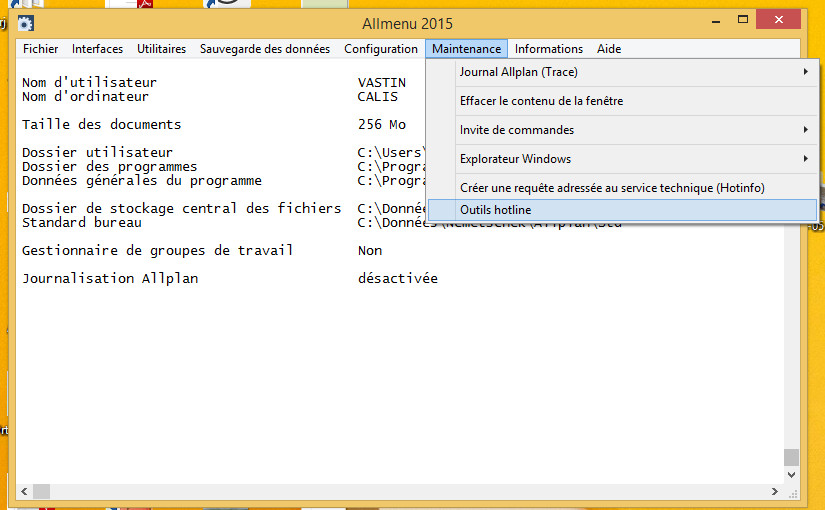Click arrow next to Journal Allplan (Trace)
The height and width of the screenshot is (510, 825).
point(806,72)
